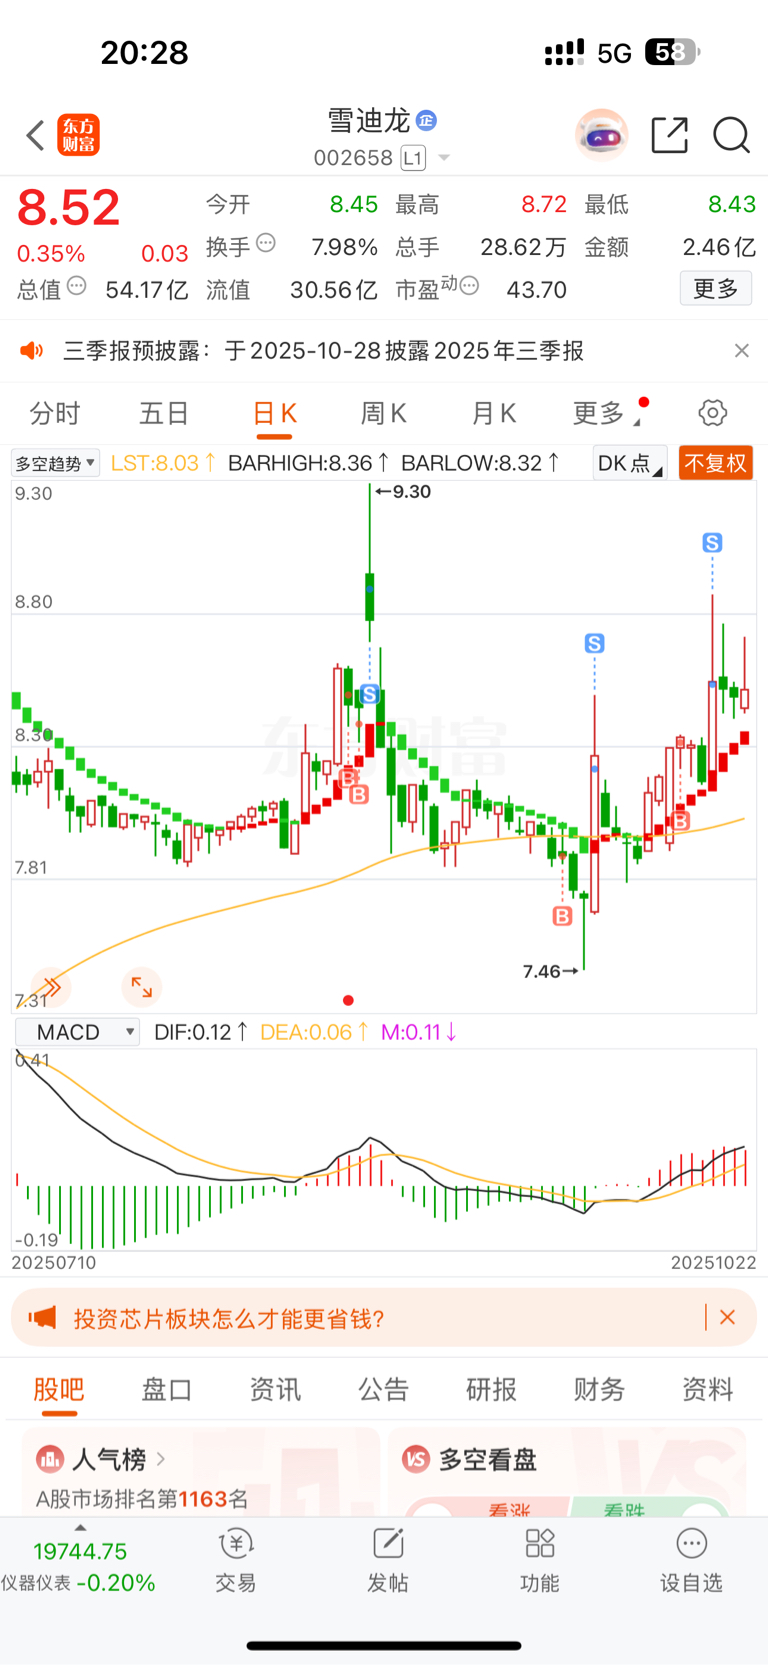The height and width of the screenshot is (1665, 768).
Task: Tap the B buy marker near 7.46 low
Action: [562, 916]
